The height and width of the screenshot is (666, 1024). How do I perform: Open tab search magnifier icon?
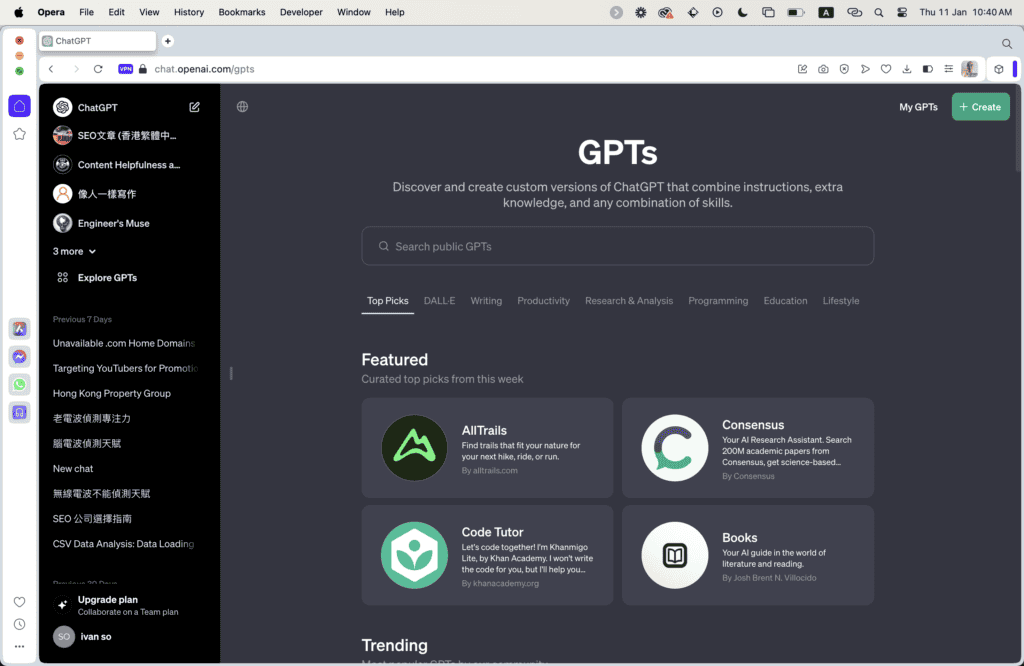click(1006, 44)
